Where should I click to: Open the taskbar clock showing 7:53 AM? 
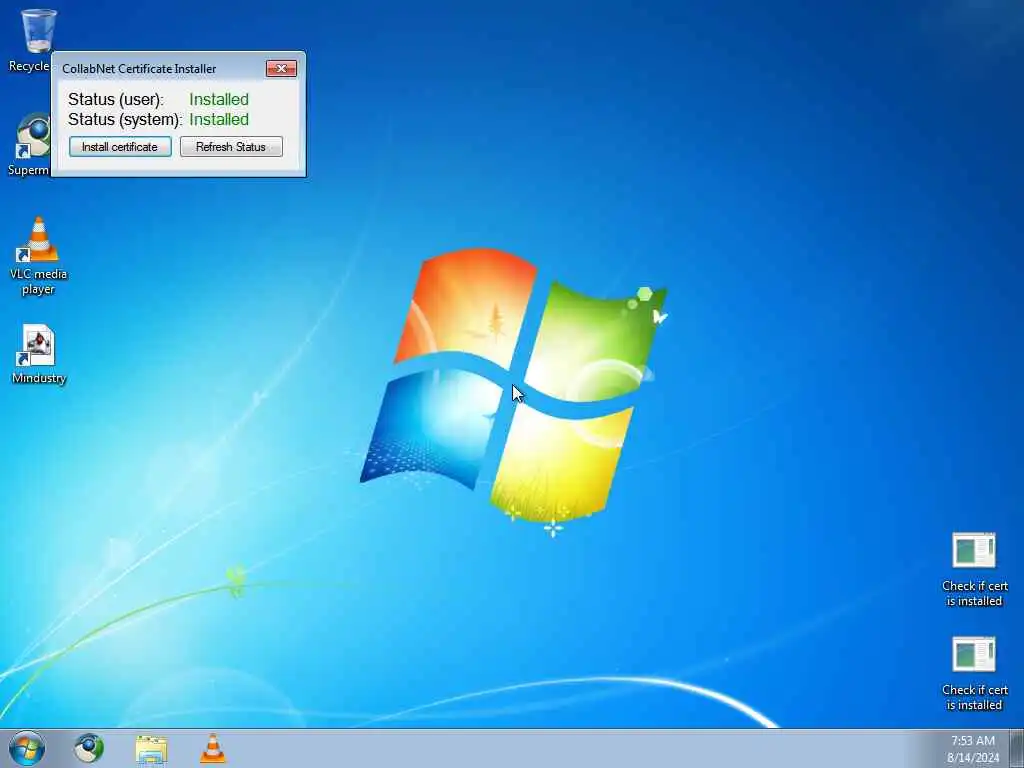coord(973,741)
